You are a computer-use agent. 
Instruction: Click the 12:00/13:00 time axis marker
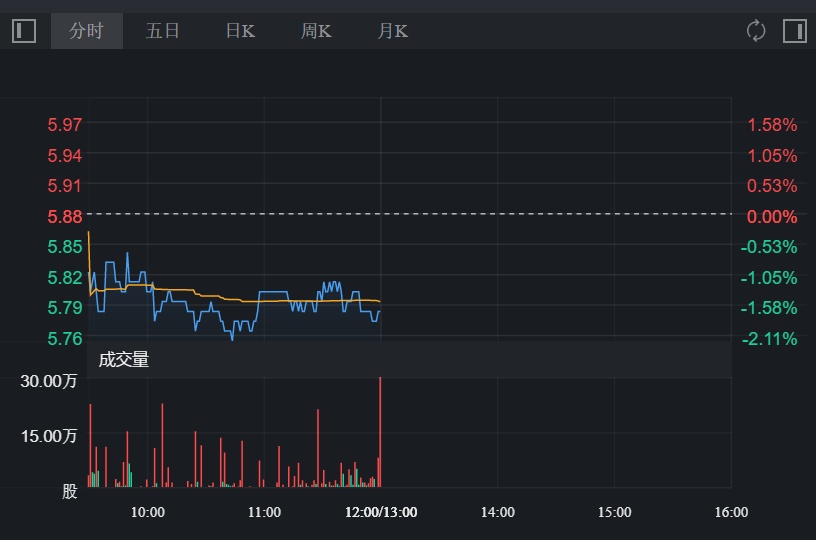(381, 512)
